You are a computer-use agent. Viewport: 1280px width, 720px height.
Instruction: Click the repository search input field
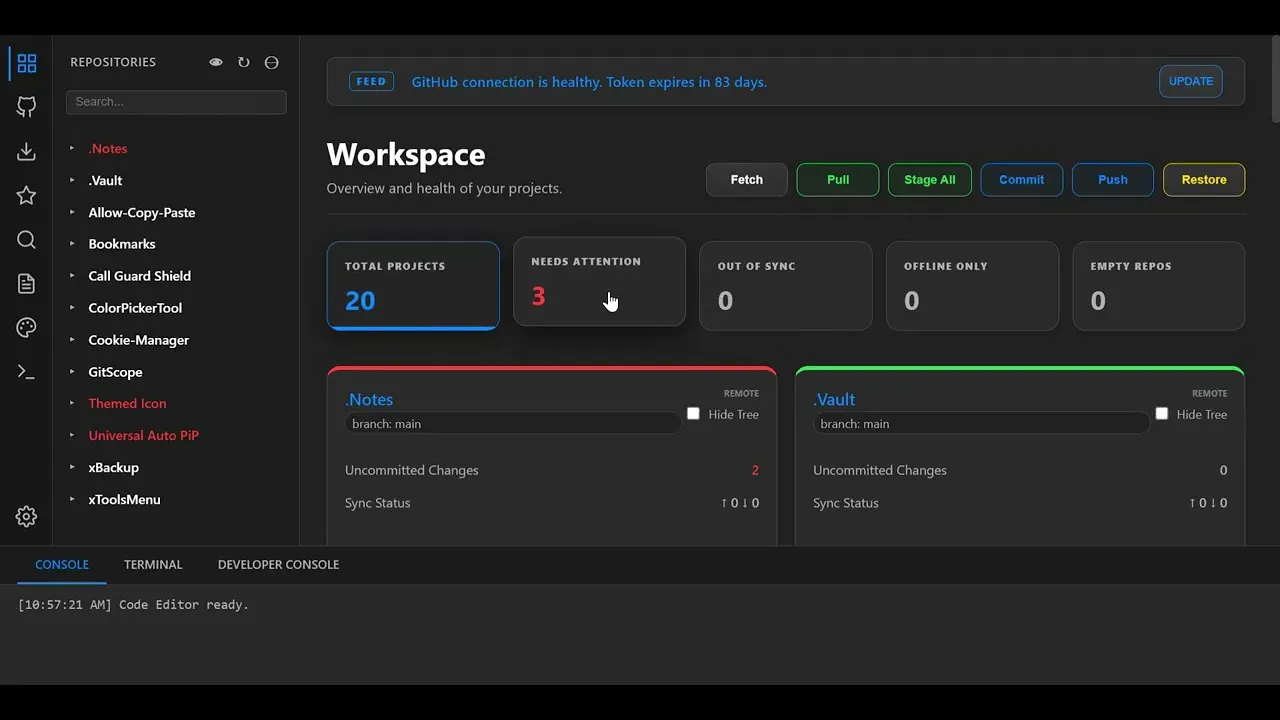pyautogui.click(x=176, y=102)
